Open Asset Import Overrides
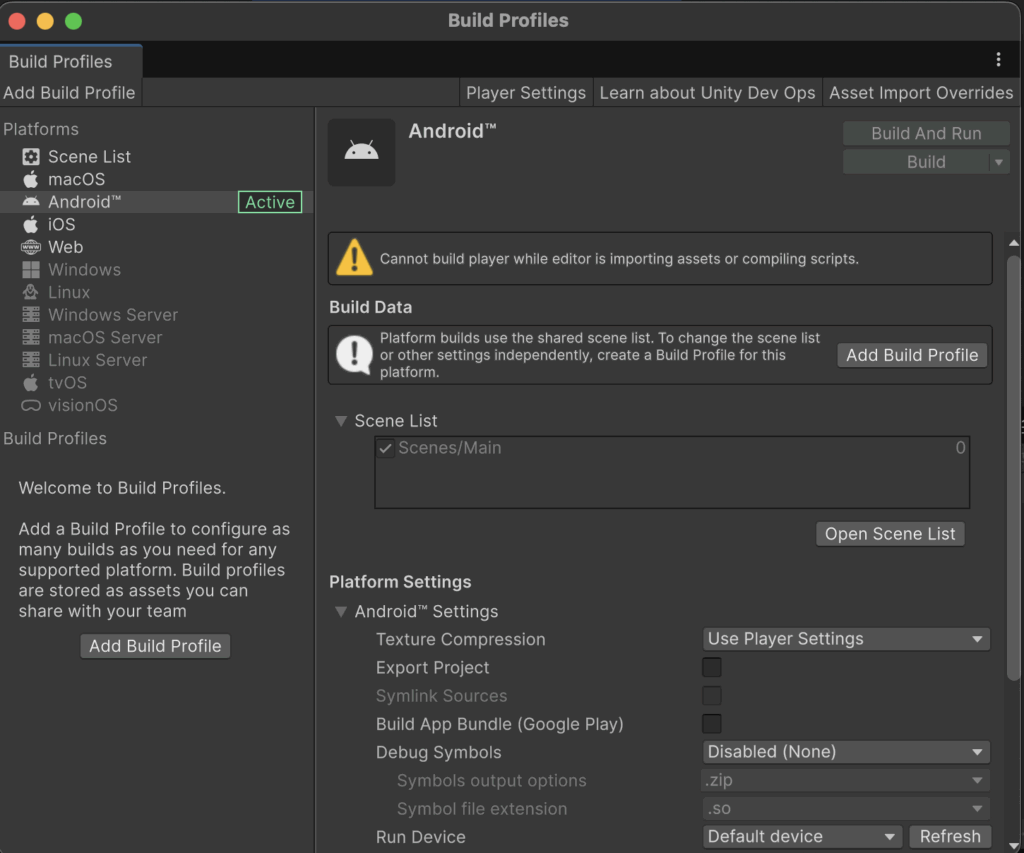 click(921, 93)
